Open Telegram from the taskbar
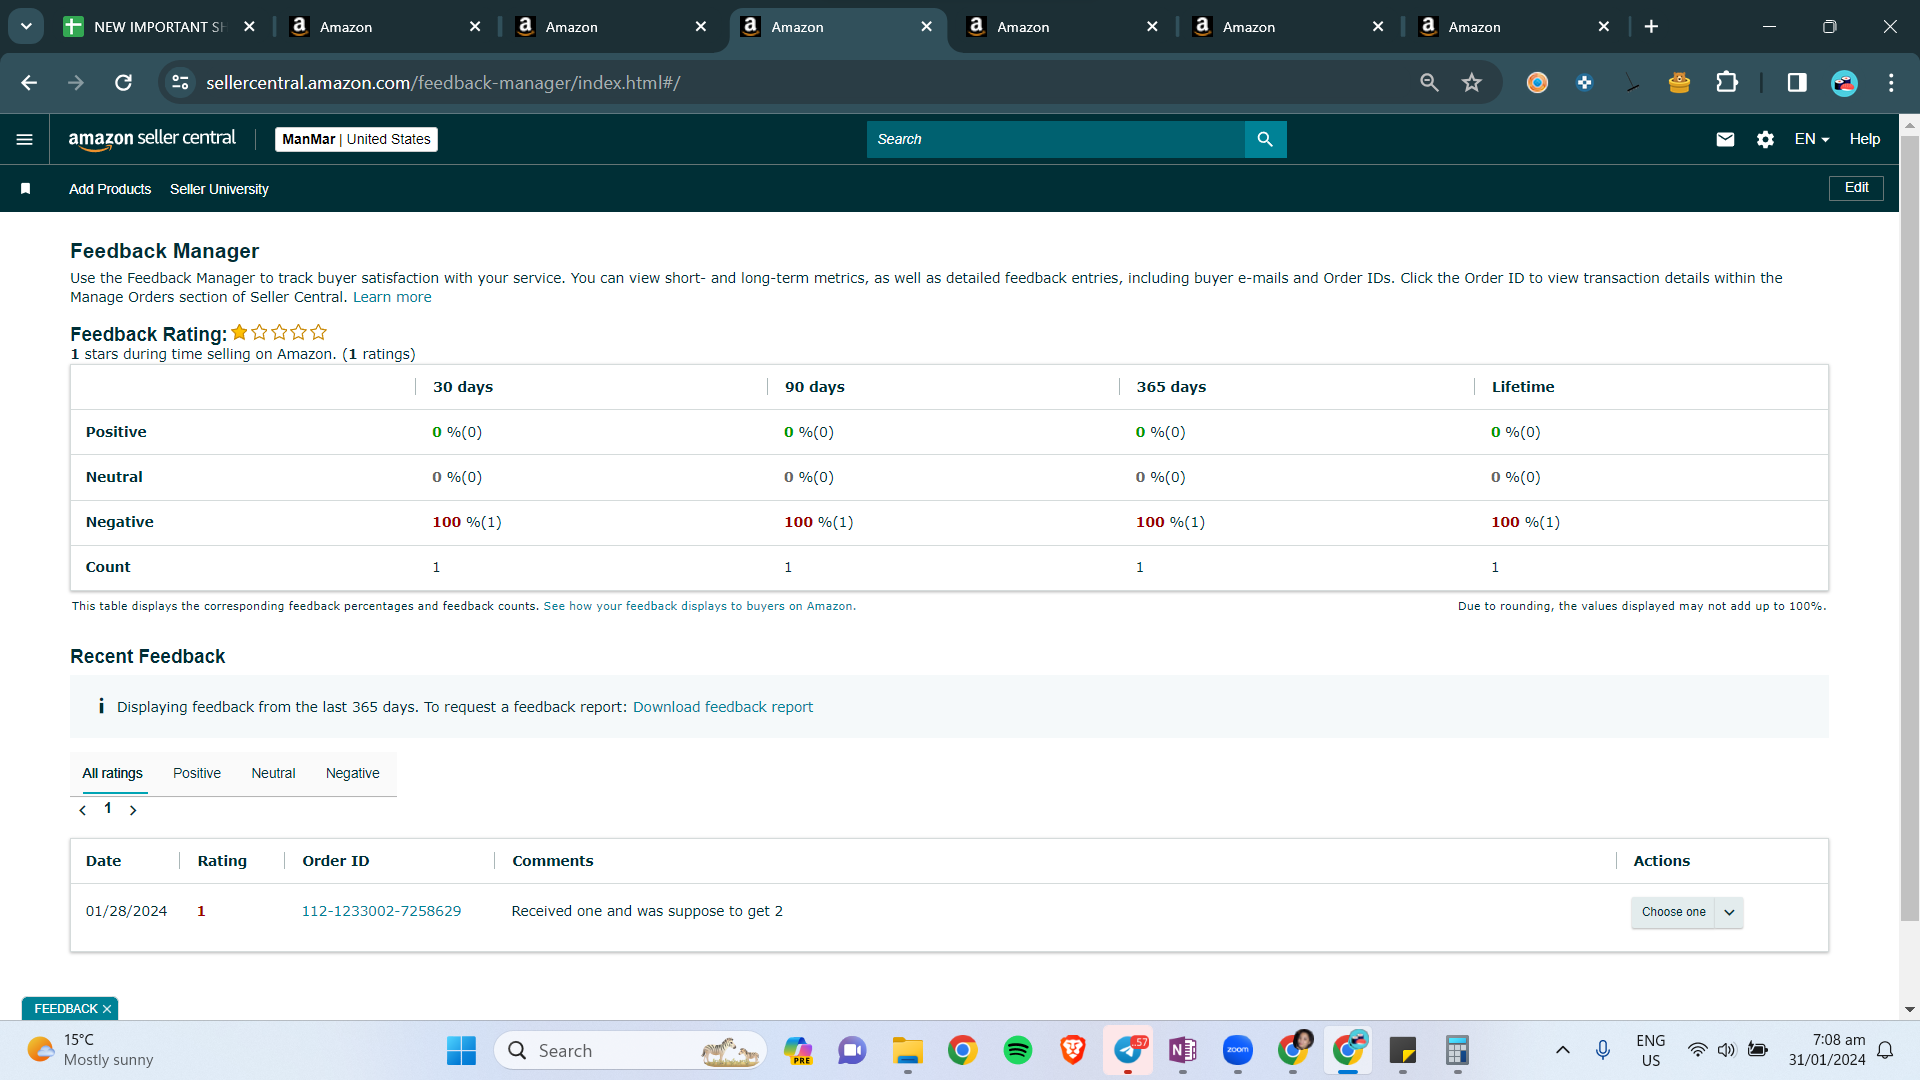The width and height of the screenshot is (1920, 1080). (1128, 1051)
